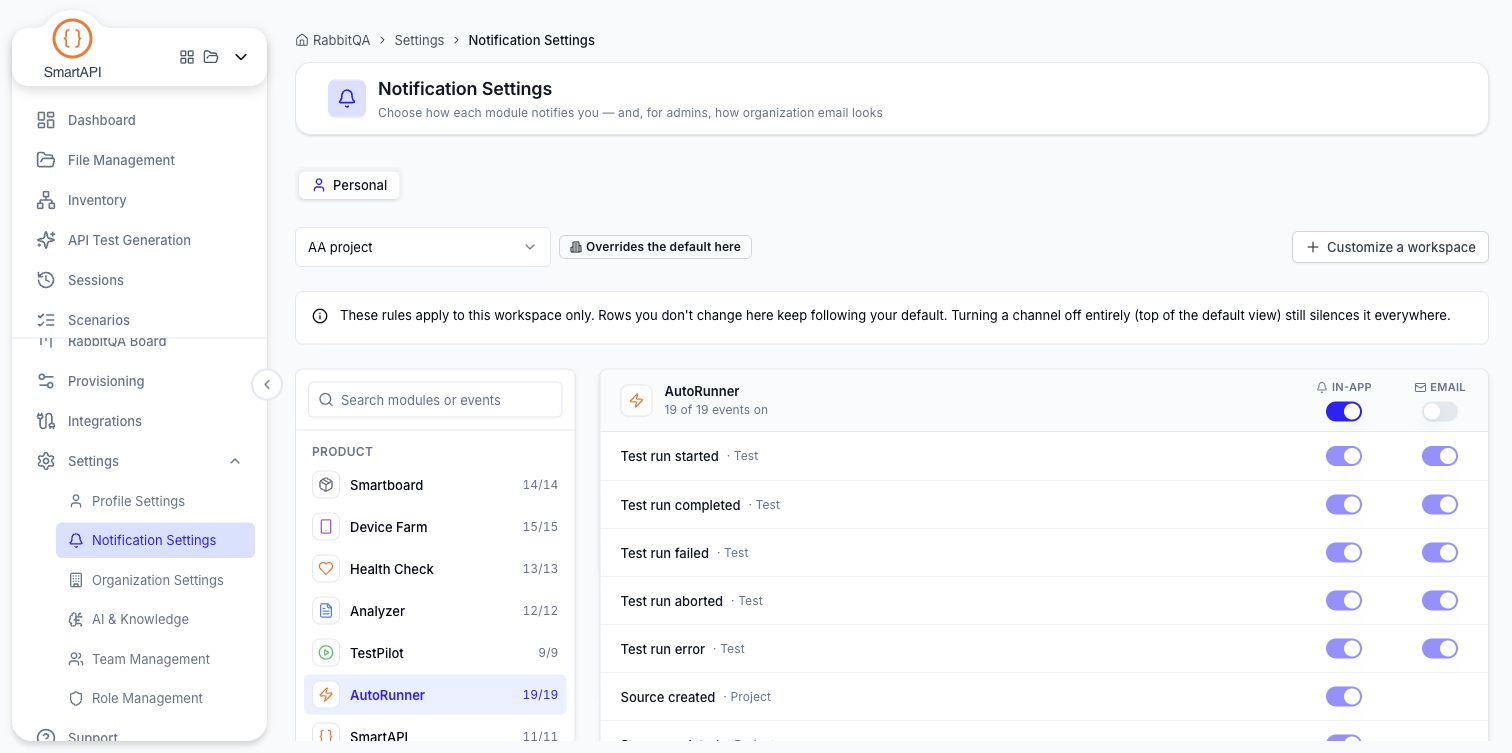Click the SmartAPI braces logo icon
This screenshot has width=1512, height=753.
click(x=72, y=39)
